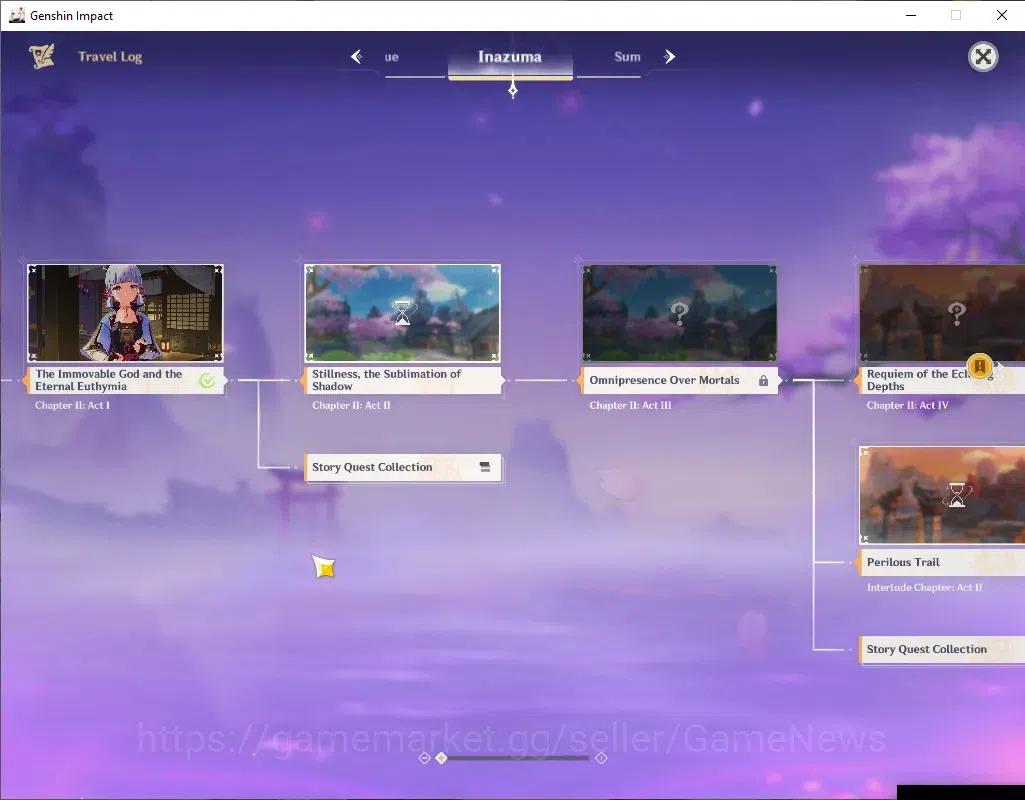Select the Inazuma tab

coord(510,57)
